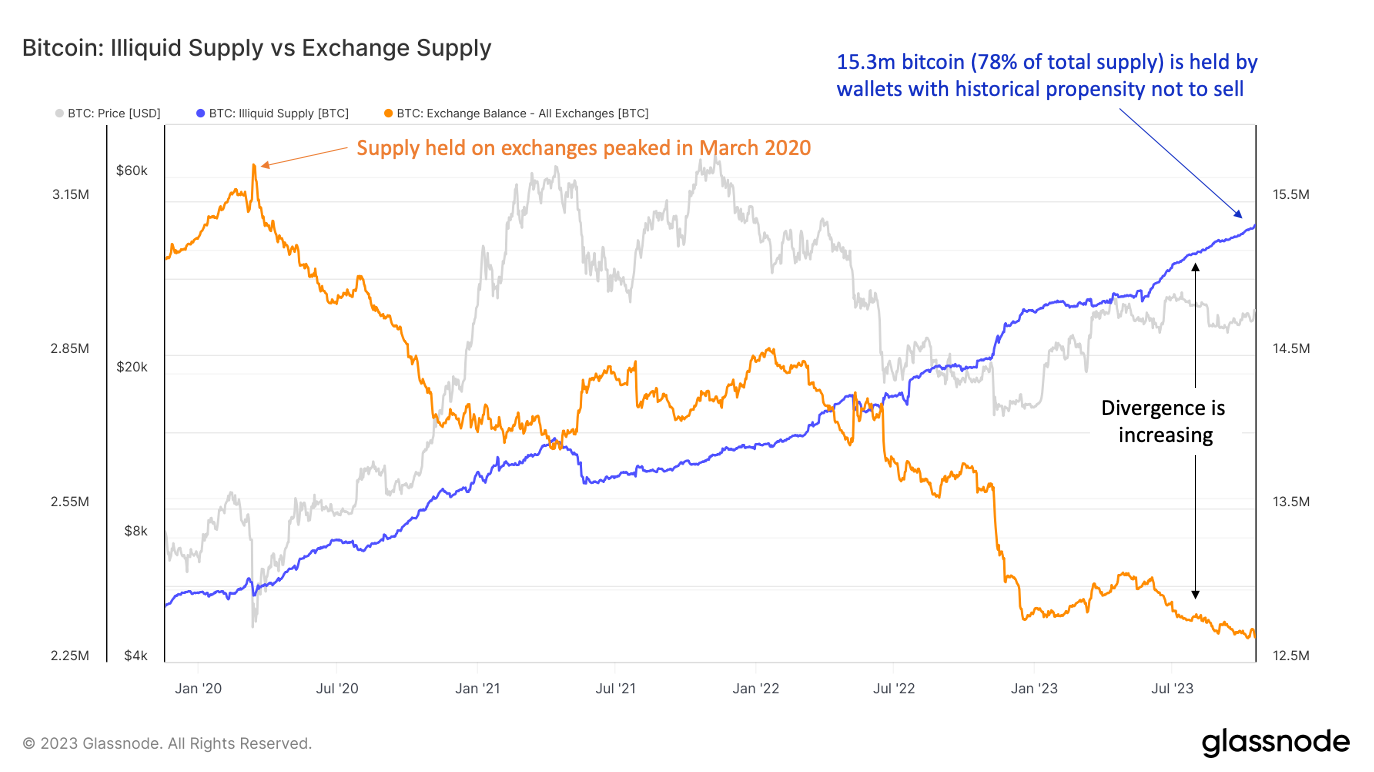Click the blue Illiquid Supply legend dot
Viewport: 1374px width, 772px height.
pos(202,113)
